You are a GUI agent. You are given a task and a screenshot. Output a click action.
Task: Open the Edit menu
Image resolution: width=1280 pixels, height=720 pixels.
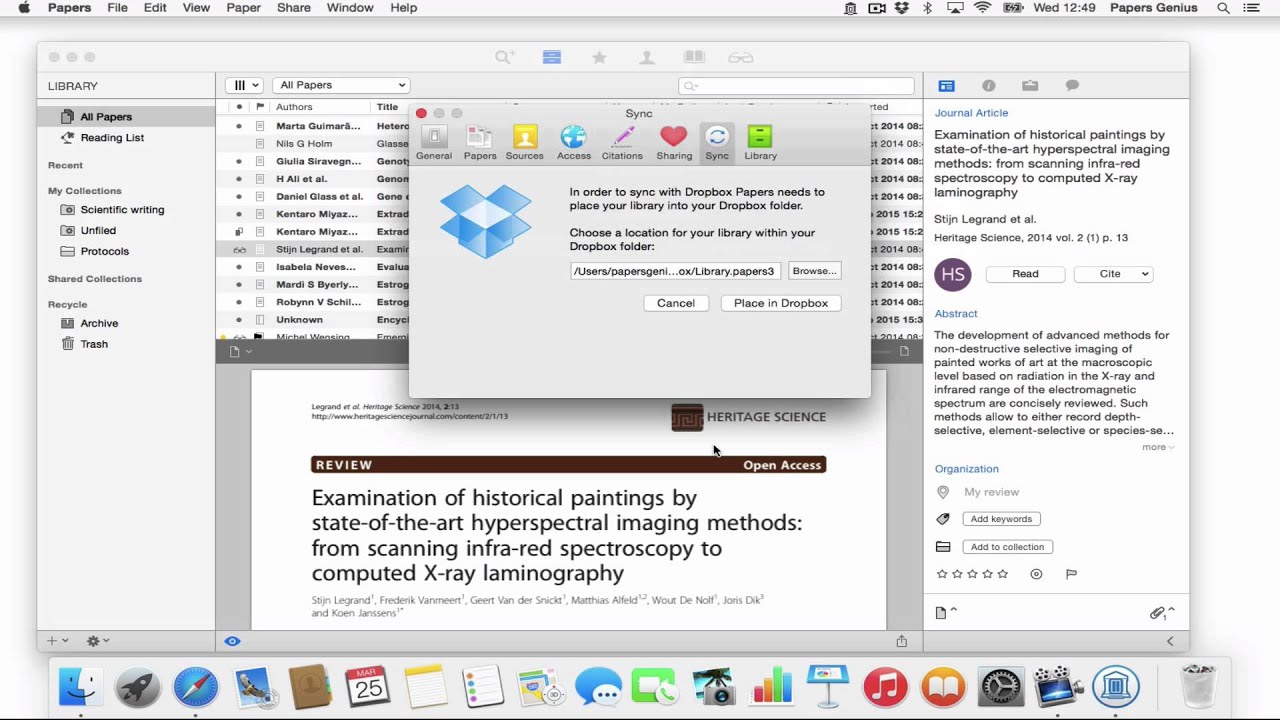click(x=155, y=8)
